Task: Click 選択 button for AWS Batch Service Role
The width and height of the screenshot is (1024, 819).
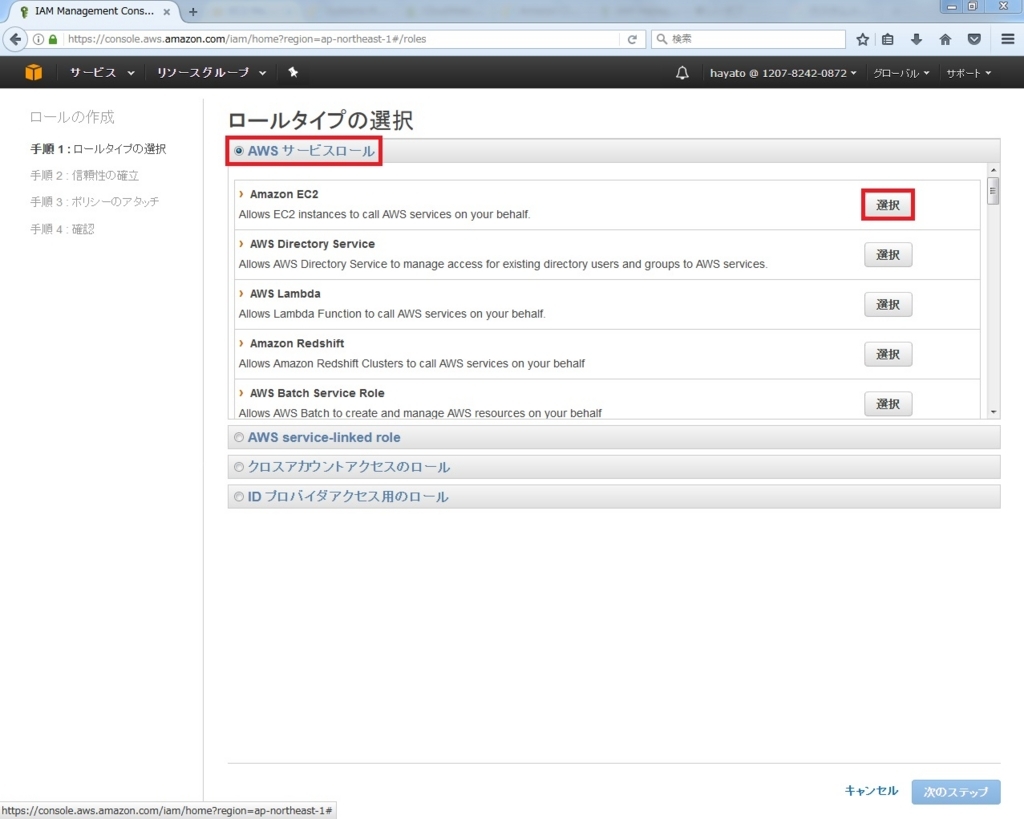Action: pyautogui.click(x=888, y=404)
